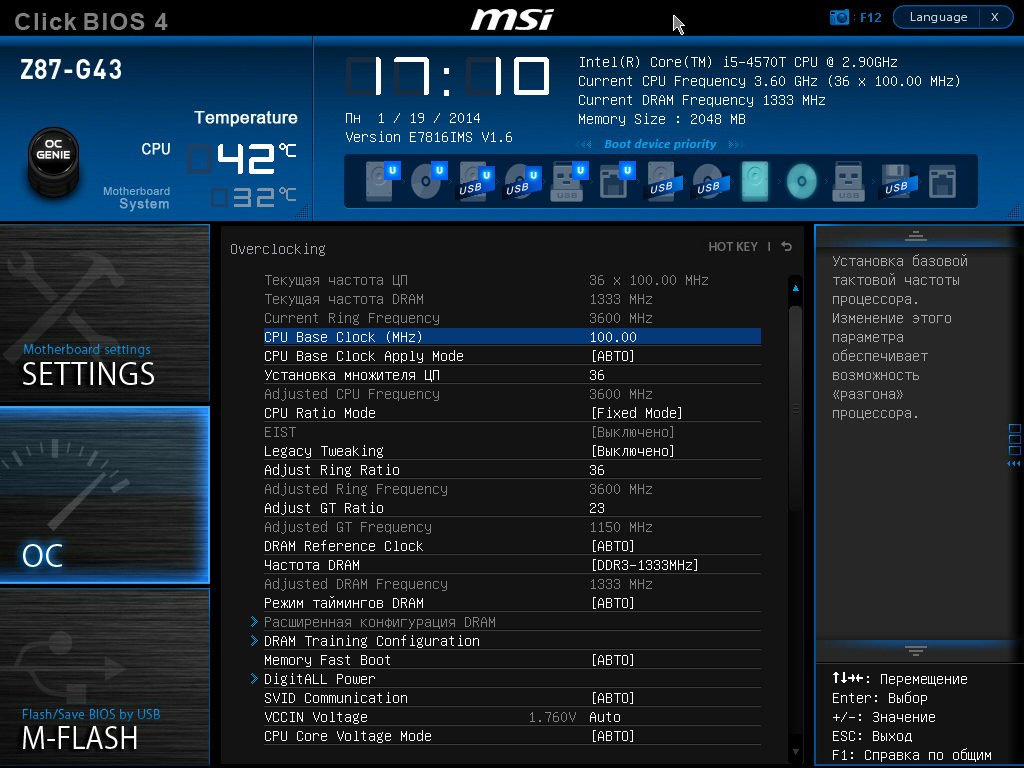The image size is (1024, 768).
Task: Click the handle at top of help panel
Action: (x=916, y=236)
